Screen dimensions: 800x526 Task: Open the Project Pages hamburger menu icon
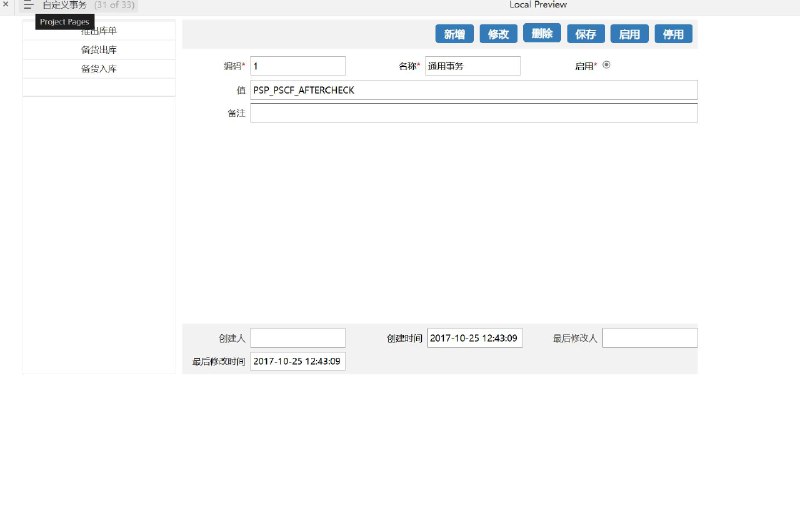[28, 5]
